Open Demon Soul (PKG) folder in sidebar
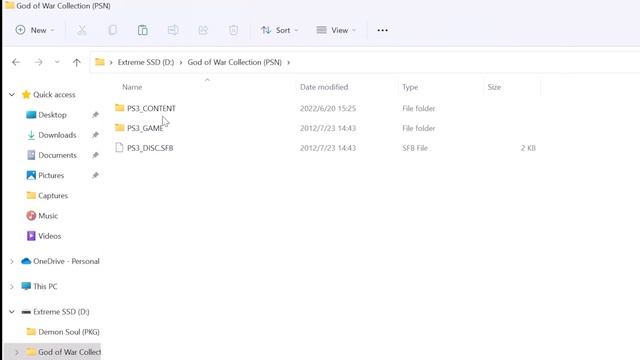Screen dimensions: 640x360 tap(69, 332)
